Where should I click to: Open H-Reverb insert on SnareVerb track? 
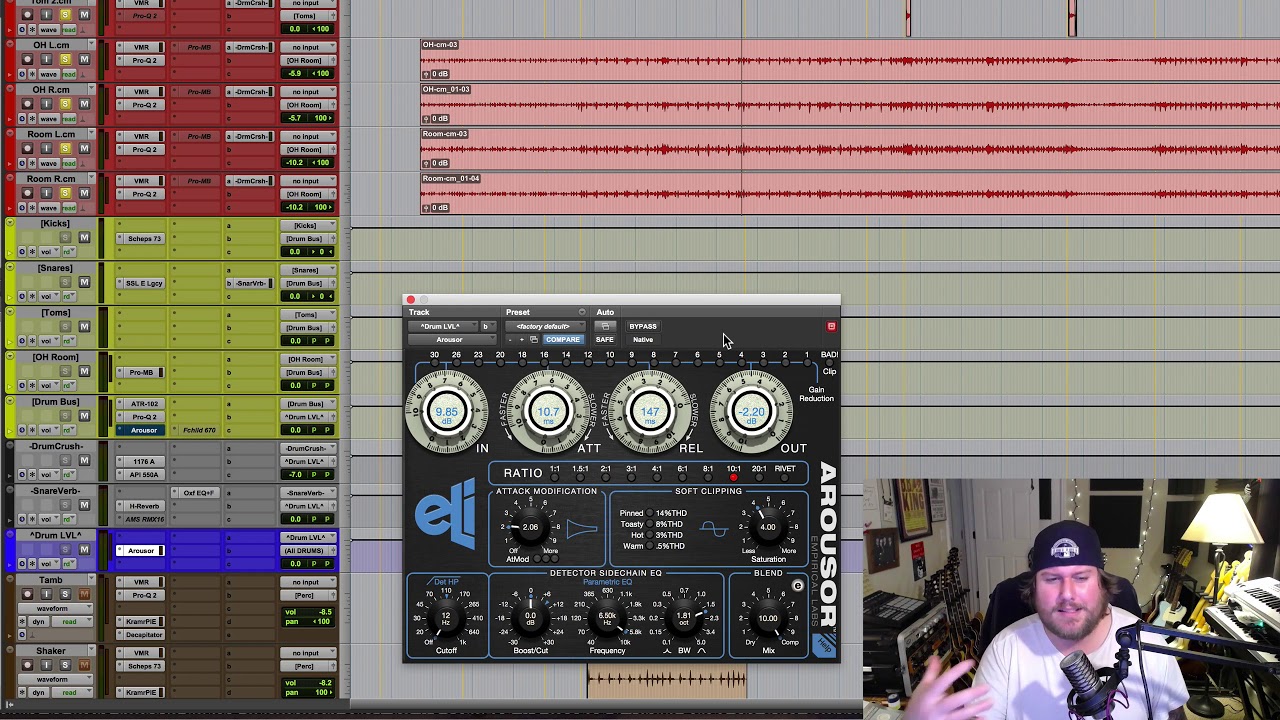click(x=143, y=506)
